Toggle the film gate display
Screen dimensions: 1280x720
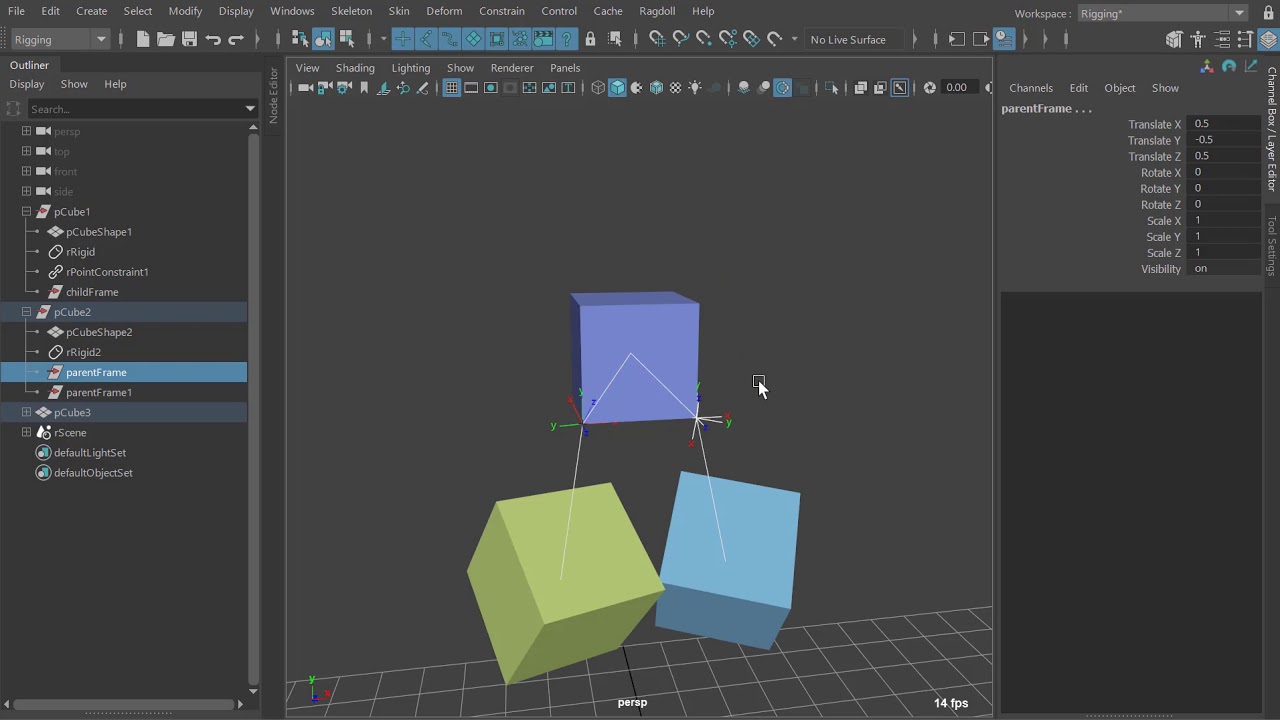(471, 88)
